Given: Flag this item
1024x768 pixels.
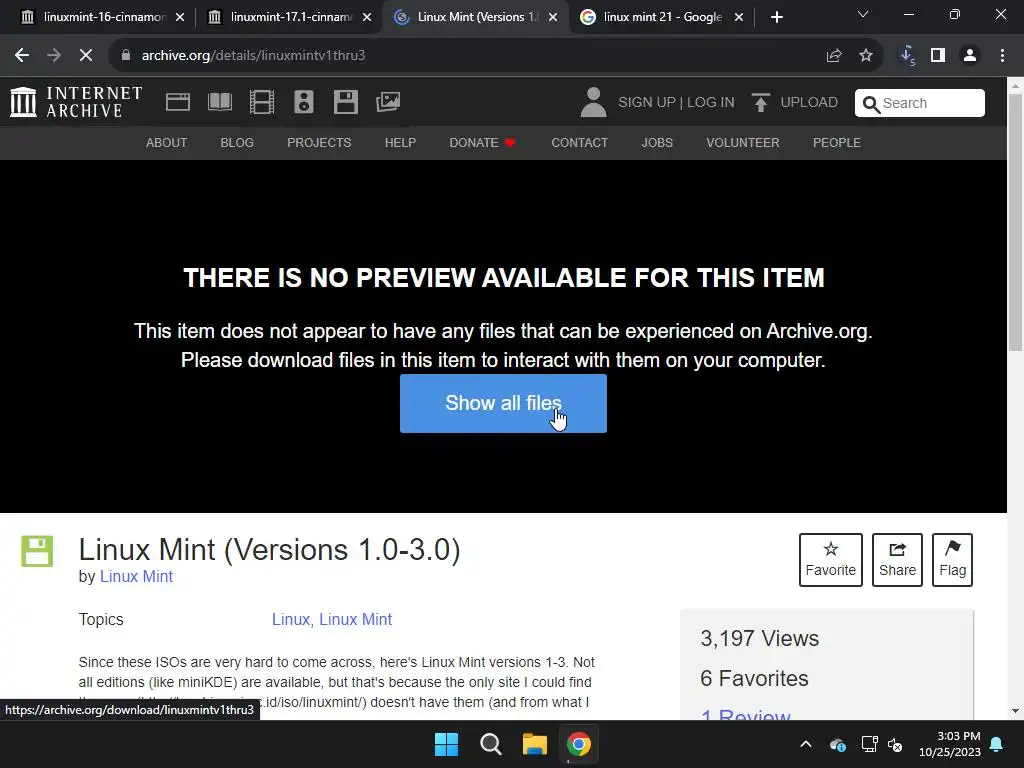Looking at the screenshot, I should tap(952, 560).
